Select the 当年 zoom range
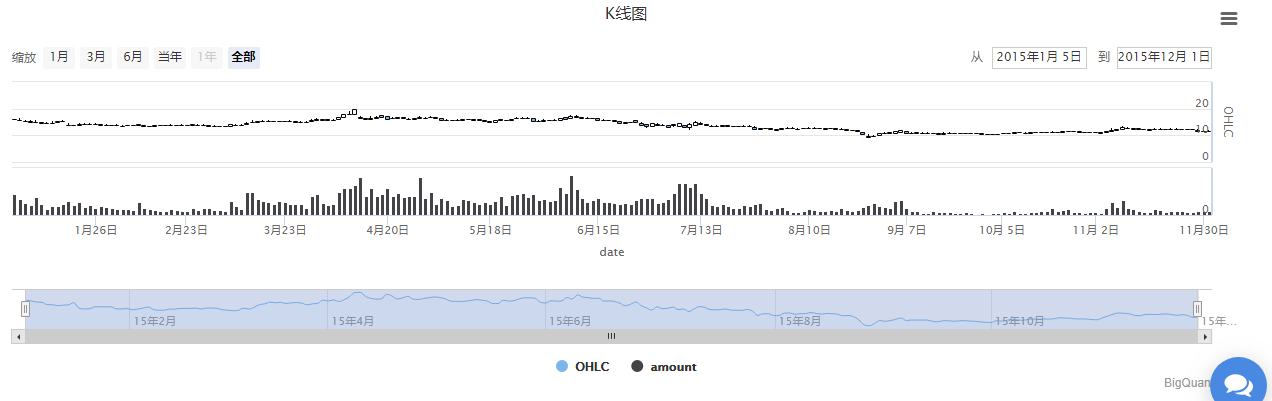The width and height of the screenshot is (1272, 401). point(170,57)
